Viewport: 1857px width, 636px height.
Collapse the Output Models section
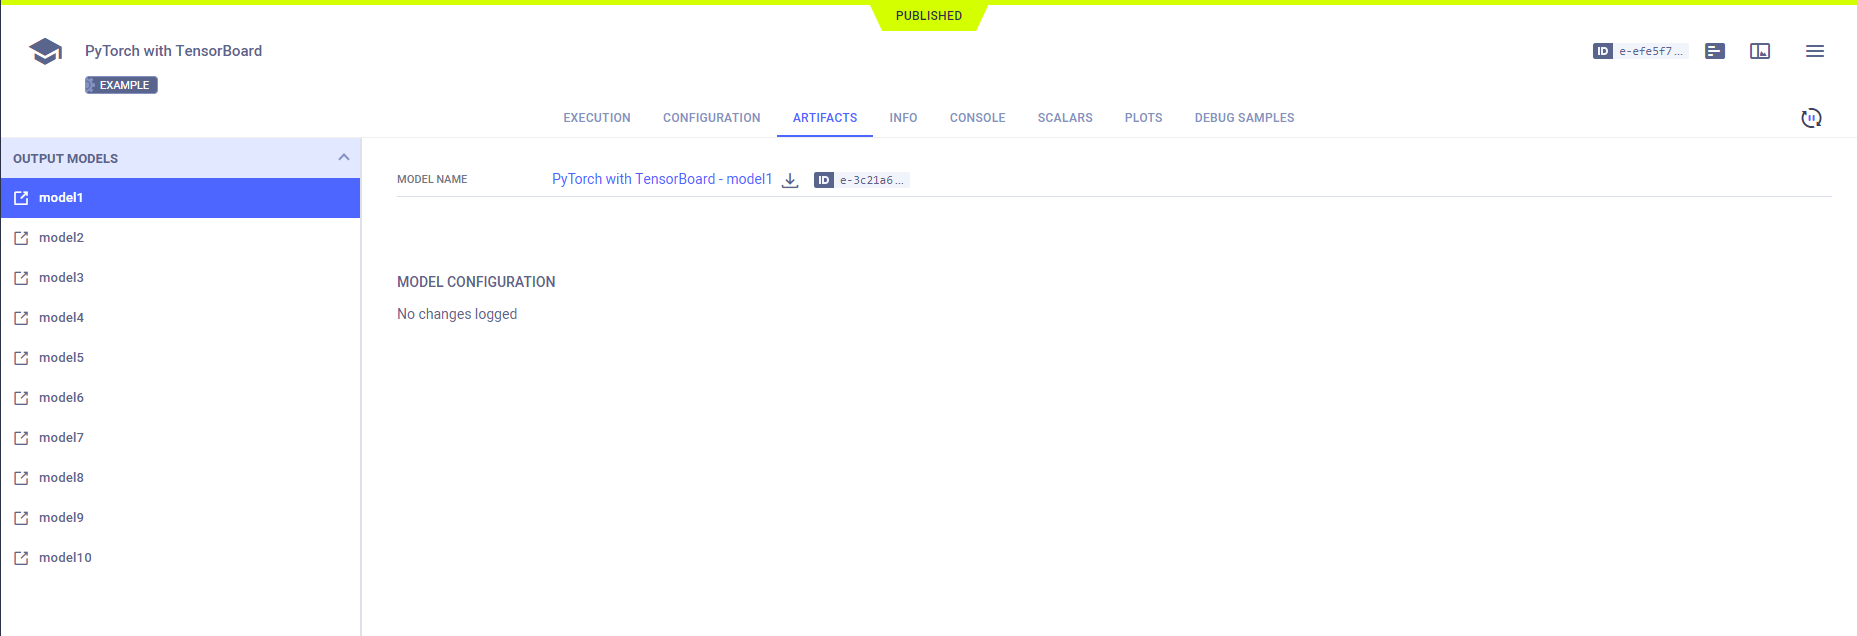click(x=343, y=158)
